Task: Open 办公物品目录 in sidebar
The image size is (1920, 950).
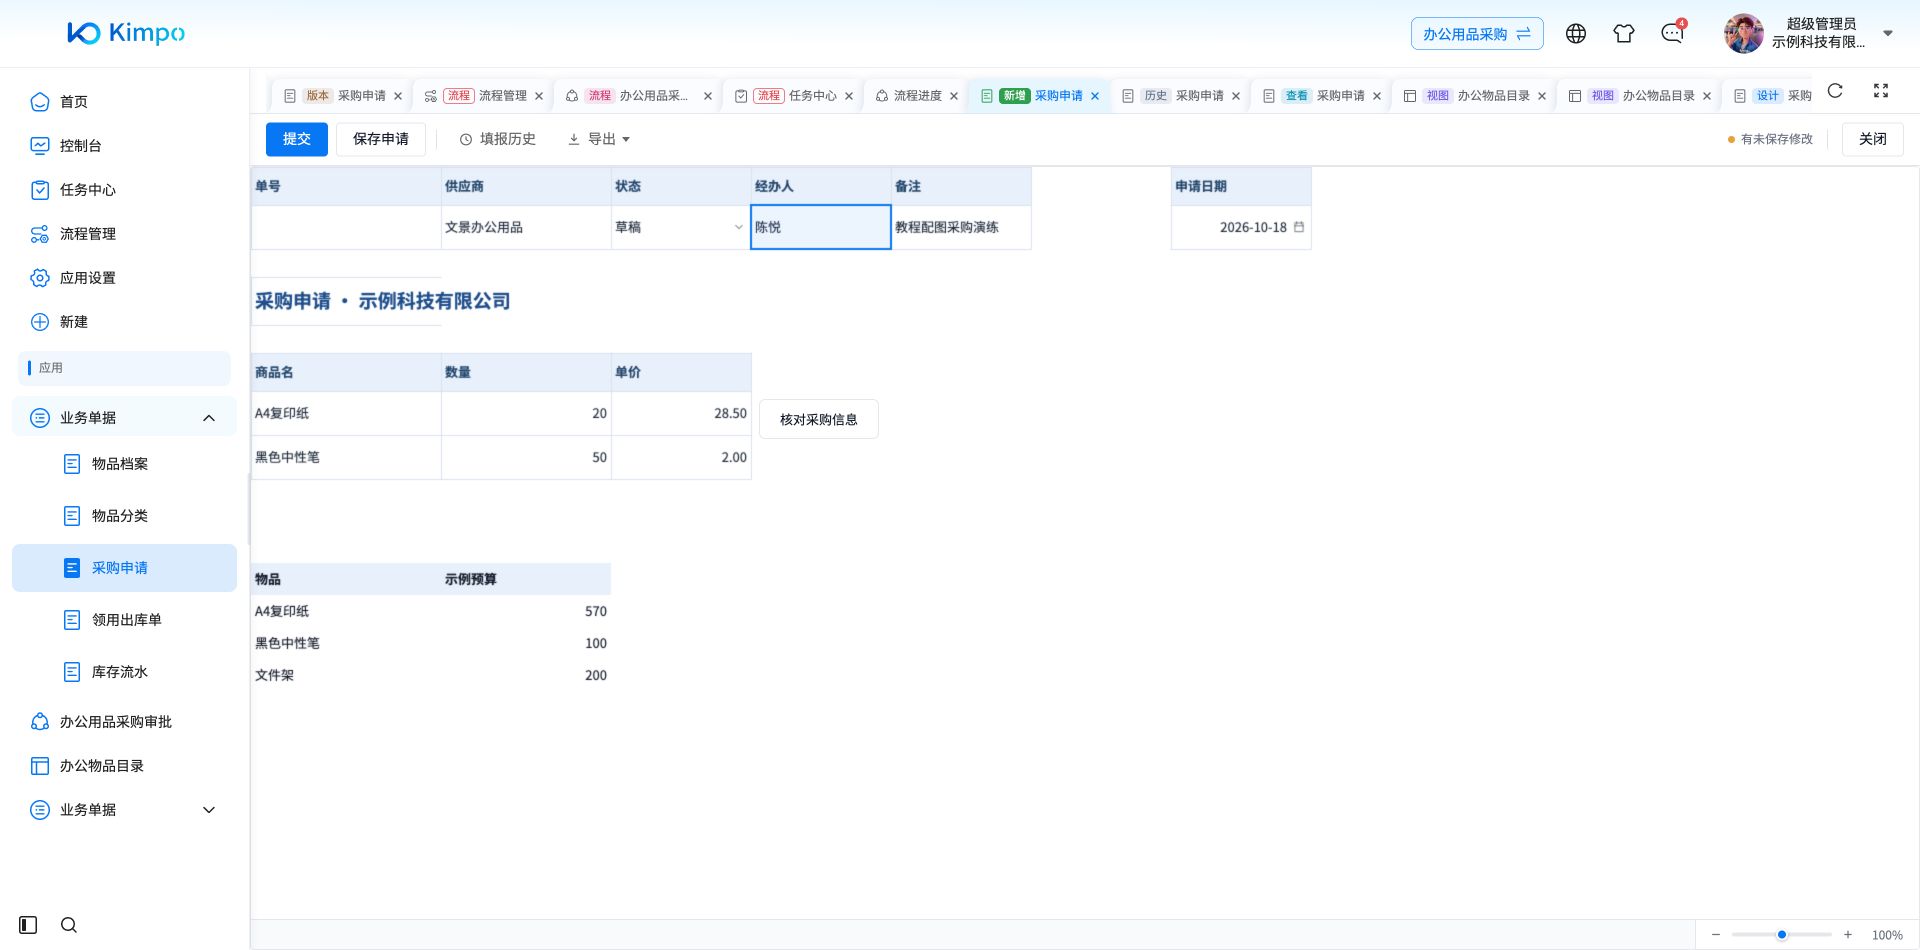Action: pos(124,766)
